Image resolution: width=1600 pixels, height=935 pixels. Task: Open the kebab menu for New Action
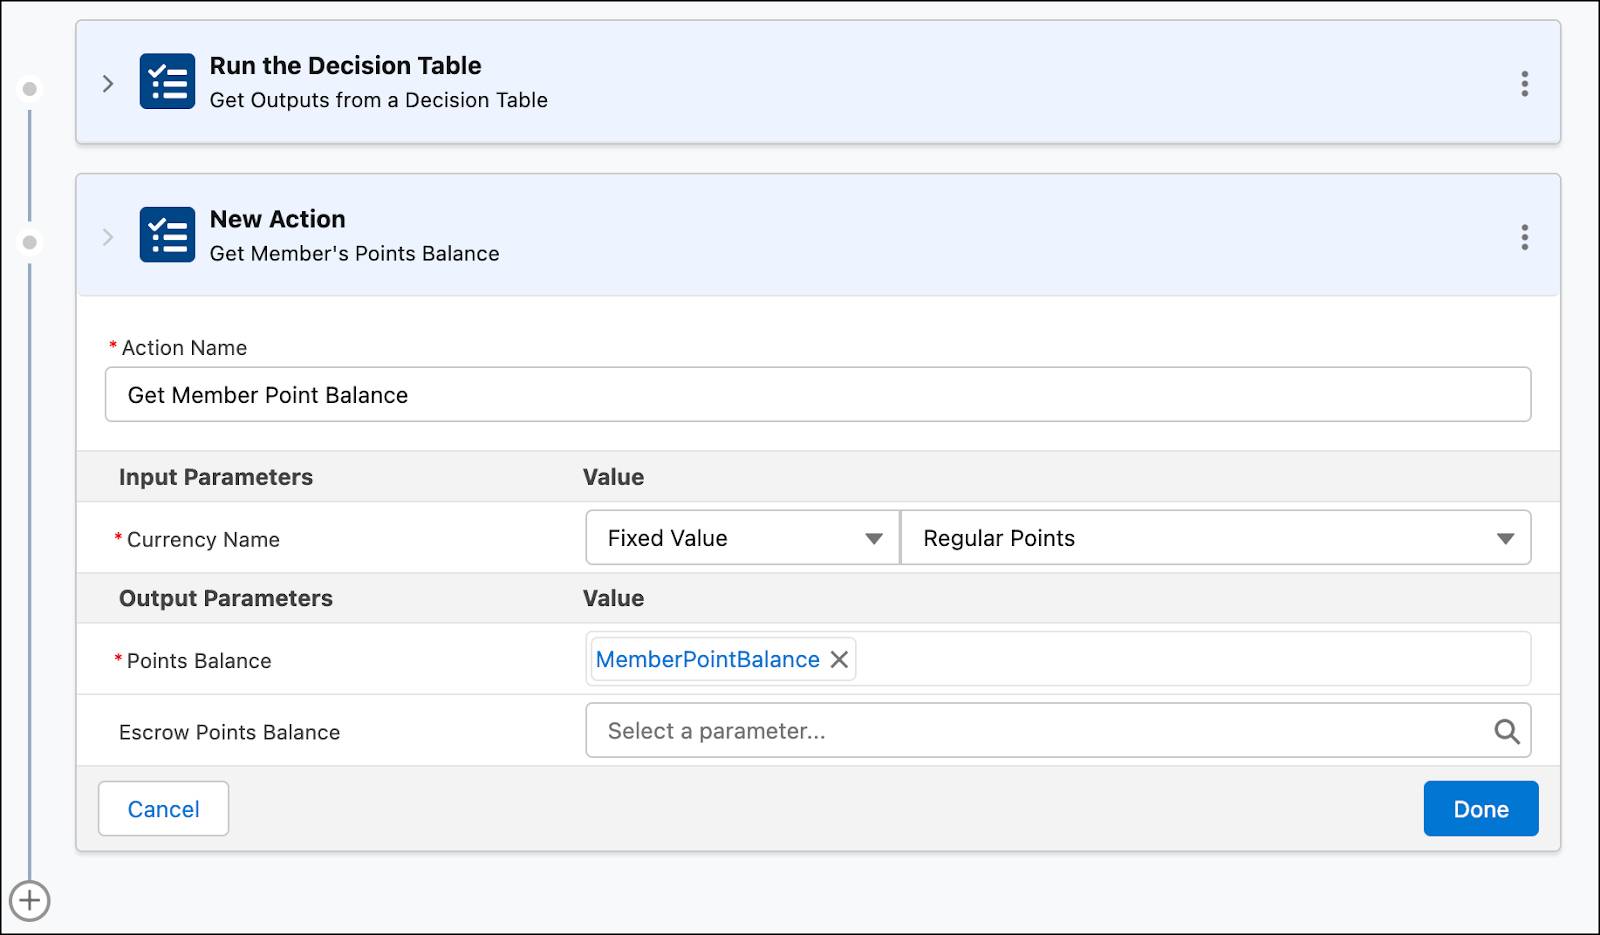[1524, 237]
